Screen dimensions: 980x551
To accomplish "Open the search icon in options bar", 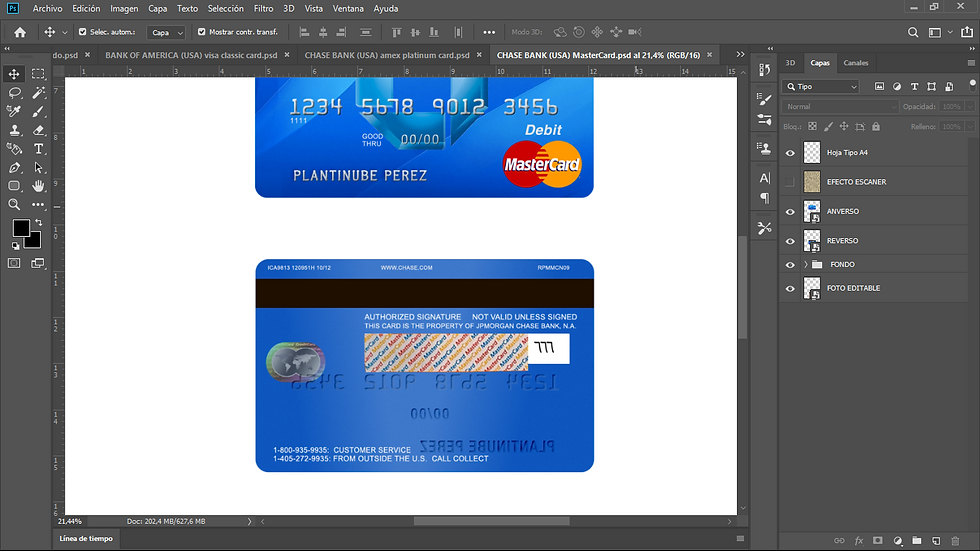I will pos(913,32).
